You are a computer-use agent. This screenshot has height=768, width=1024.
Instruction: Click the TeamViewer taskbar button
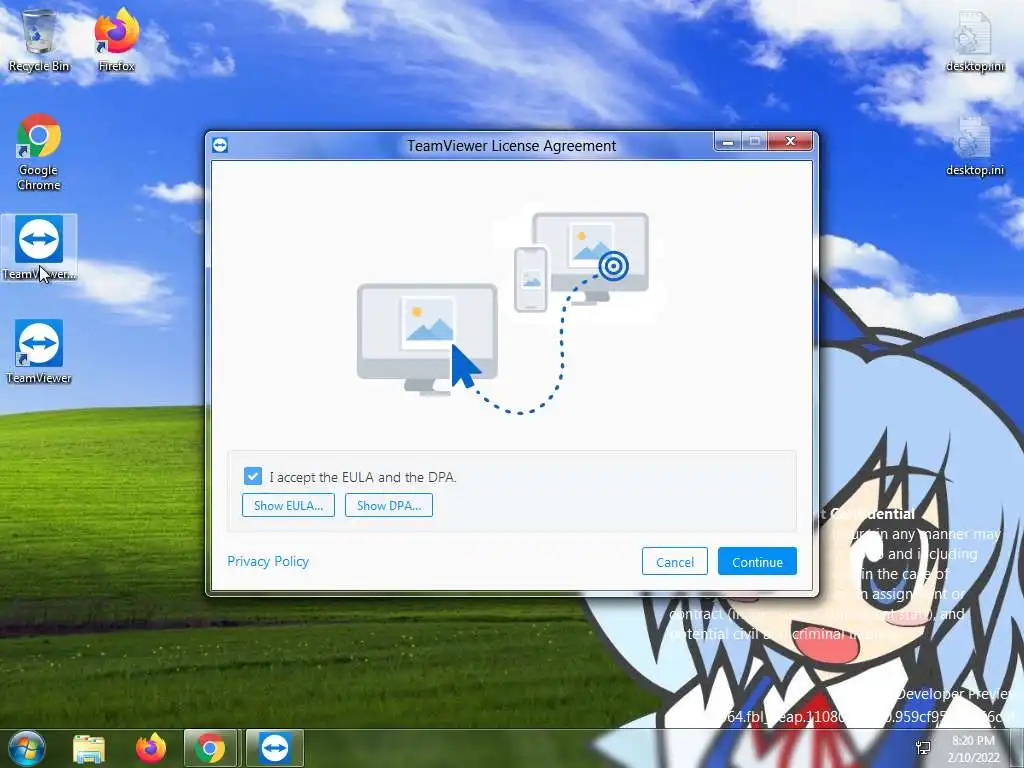(x=274, y=749)
